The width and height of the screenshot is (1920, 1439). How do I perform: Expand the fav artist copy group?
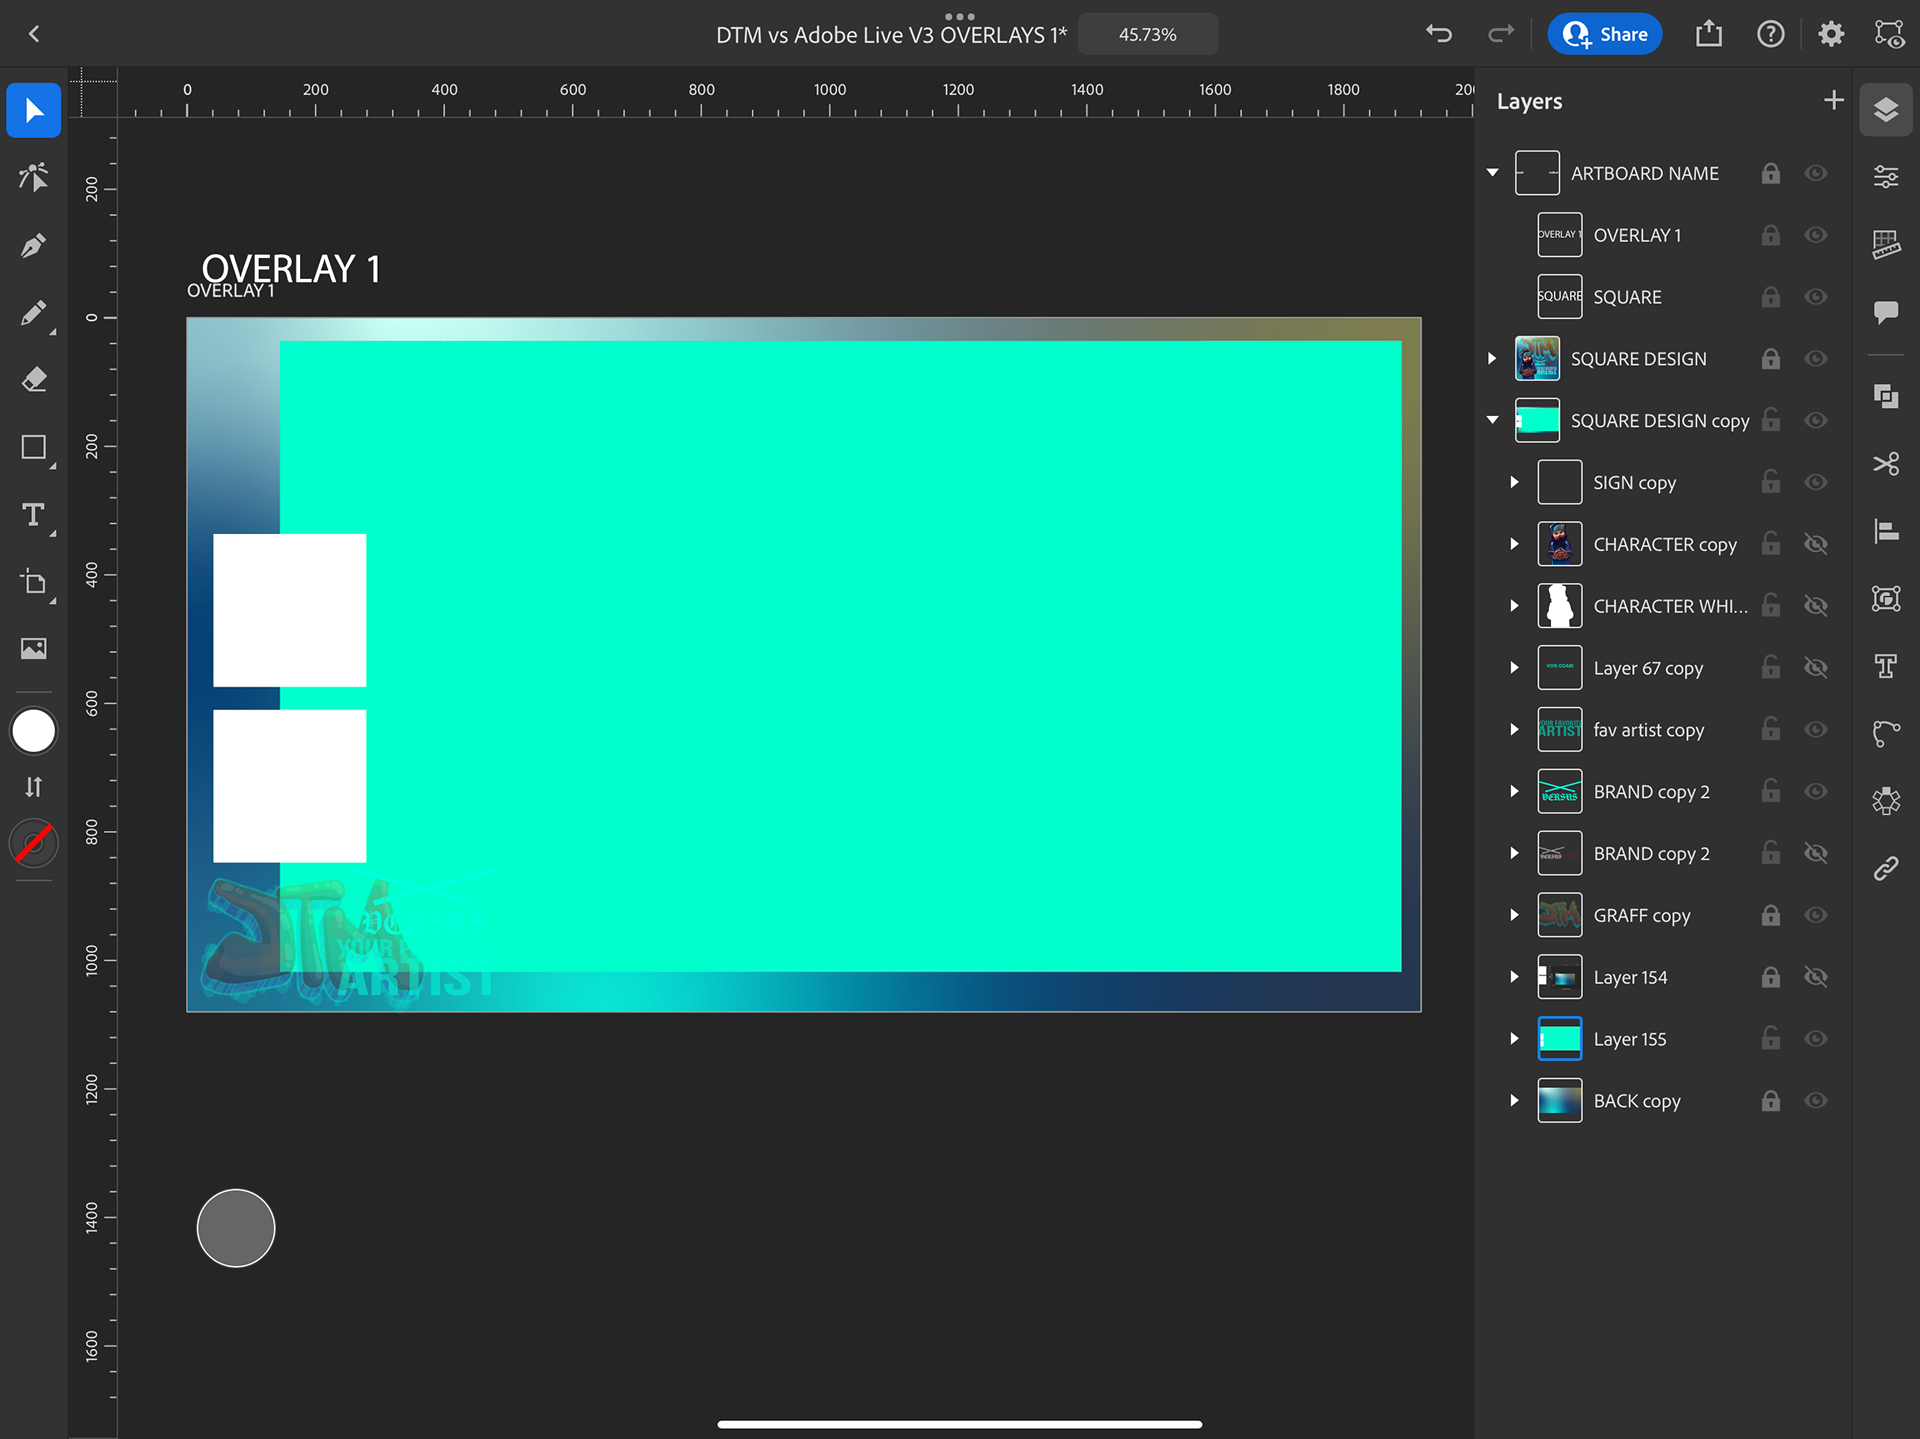click(x=1515, y=730)
